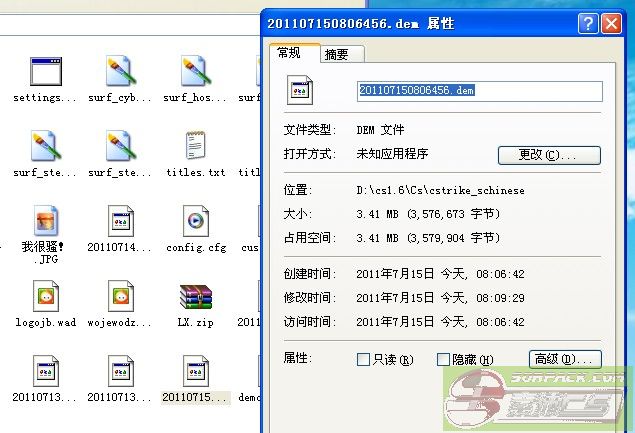Click the help question mark title button
Image resolution: width=635 pixels, height=433 pixels.
(x=587, y=23)
